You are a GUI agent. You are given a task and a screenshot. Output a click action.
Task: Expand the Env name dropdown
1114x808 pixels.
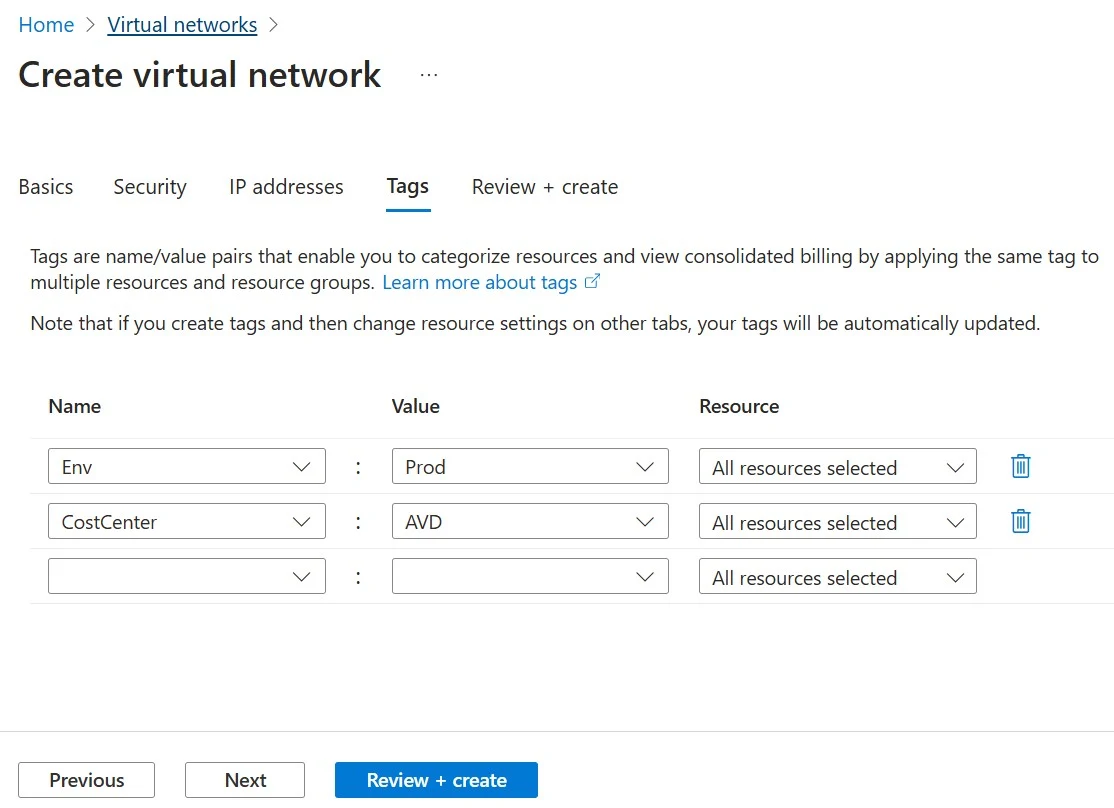[301, 467]
